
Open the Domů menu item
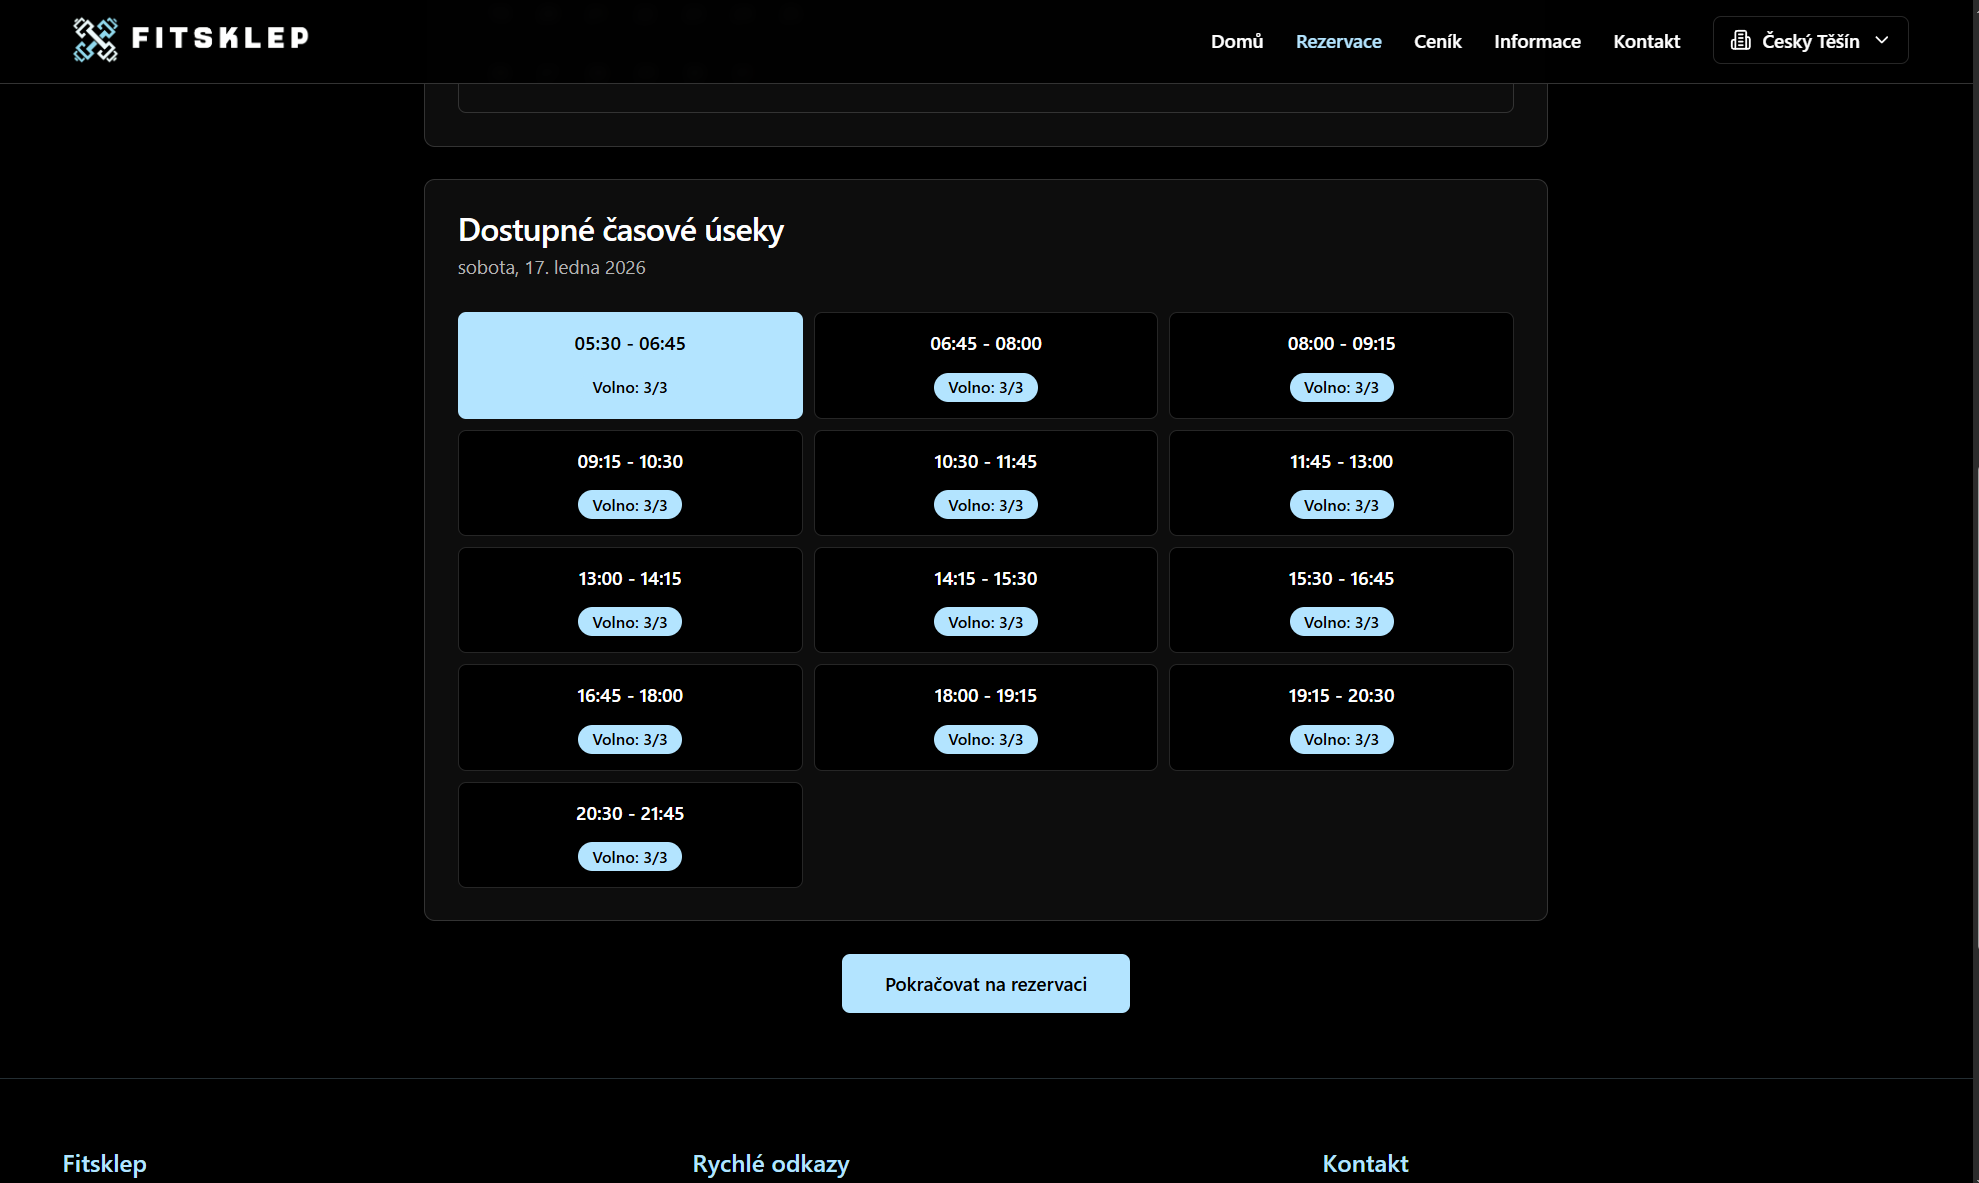pyautogui.click(x=1237, y=41)
